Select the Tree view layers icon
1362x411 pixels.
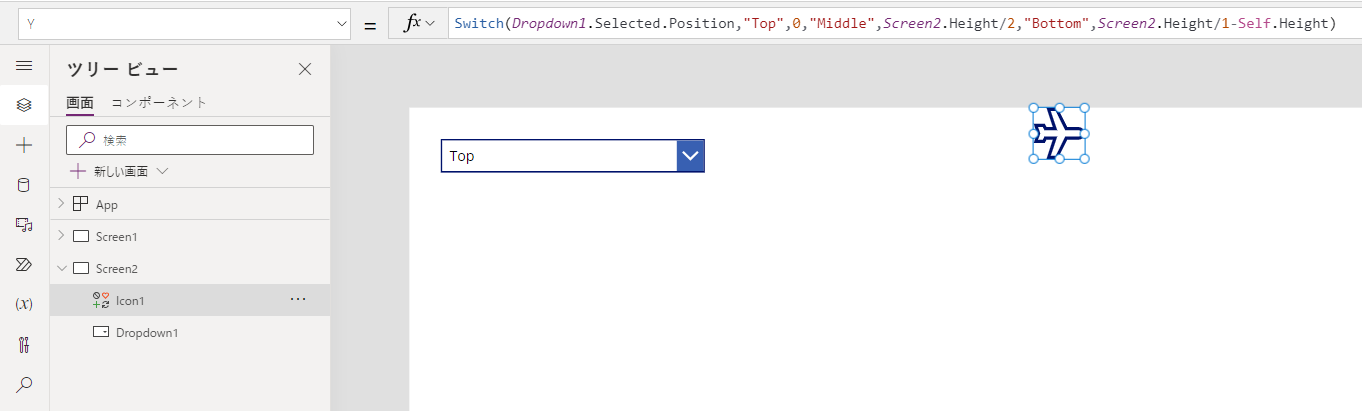(x=24, y=104)
